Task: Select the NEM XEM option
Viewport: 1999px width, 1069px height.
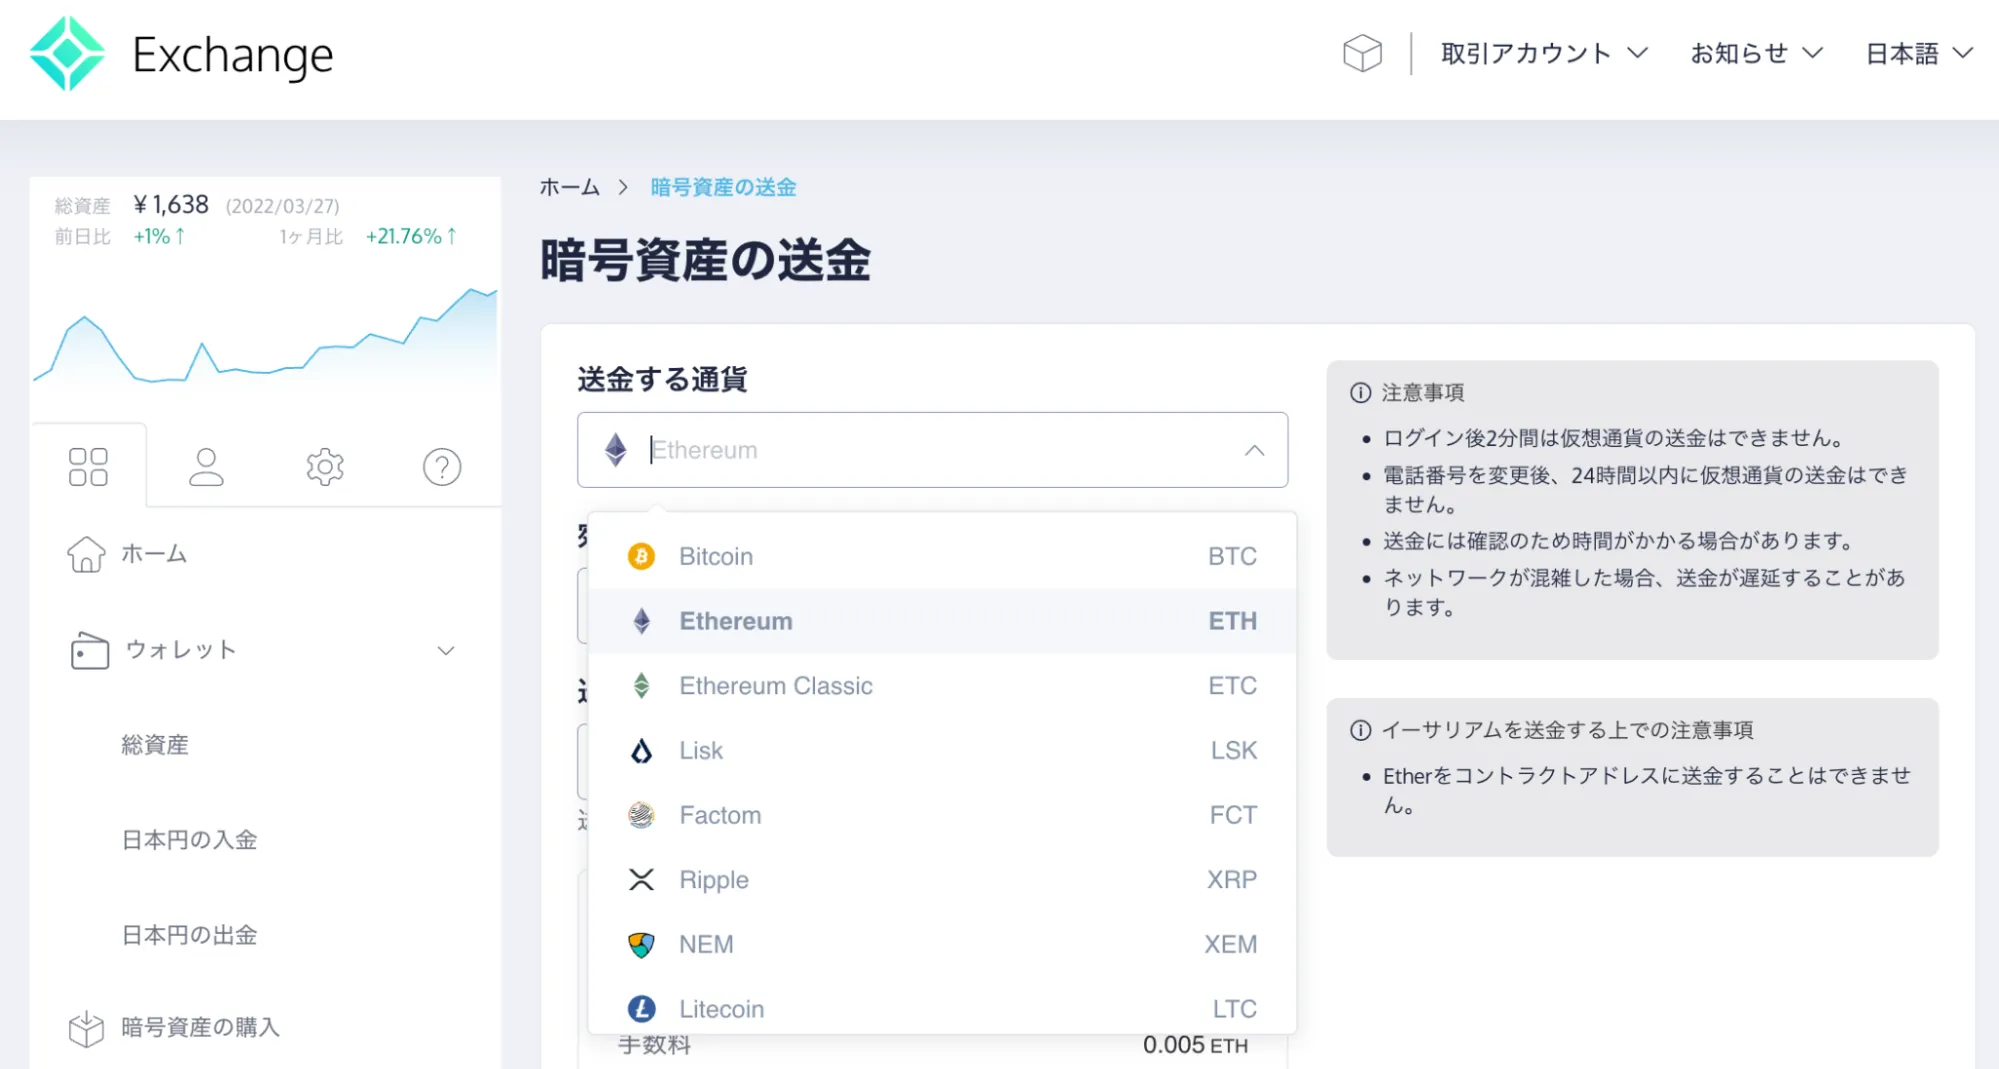Action: click(x=706, y=944)
